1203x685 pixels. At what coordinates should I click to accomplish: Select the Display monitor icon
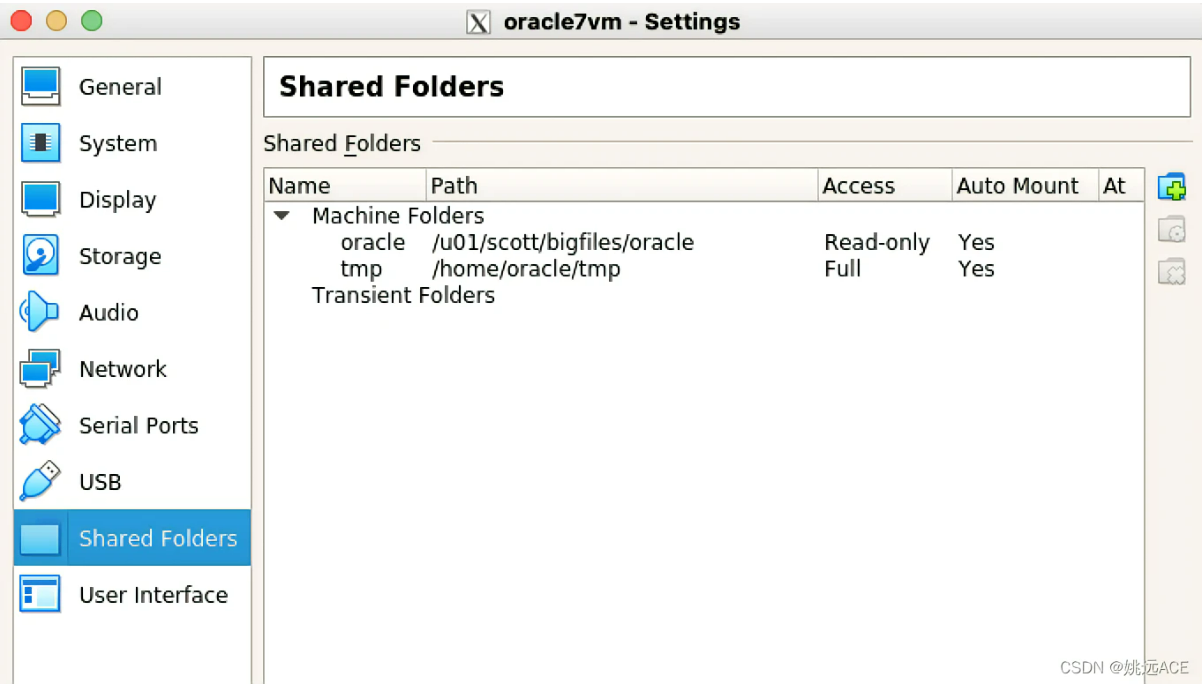click(40, 199)
